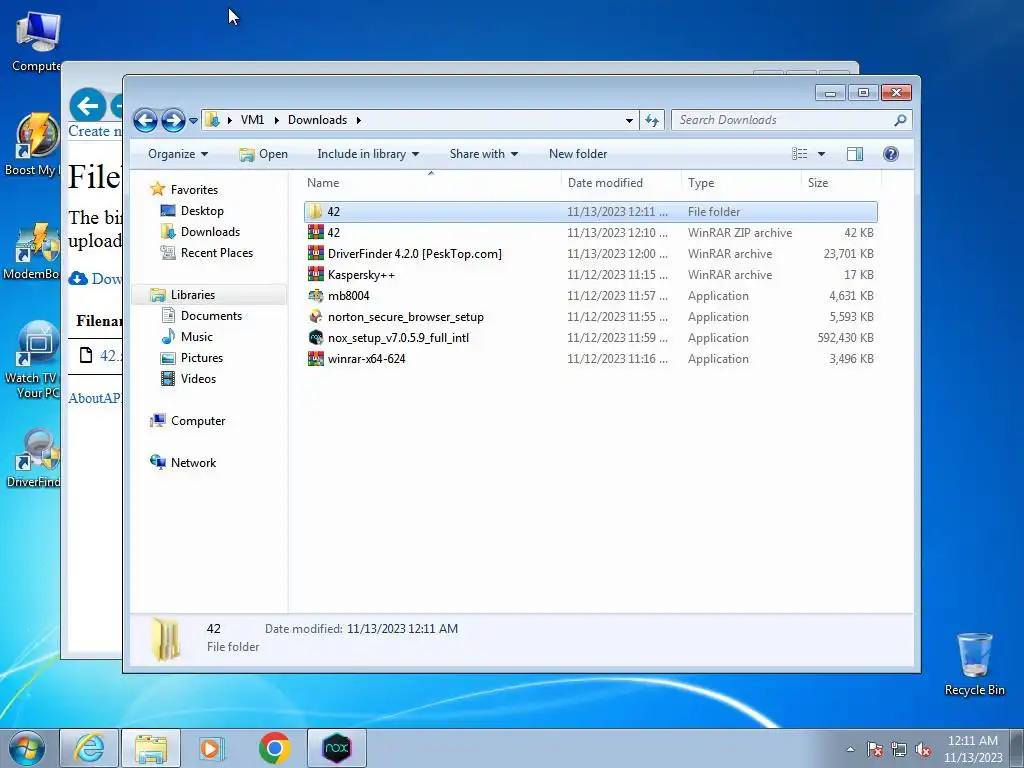Show hidden icons arrow in system tray
The width and height of the screenshot is (1024, 768).
click(850, 749)
